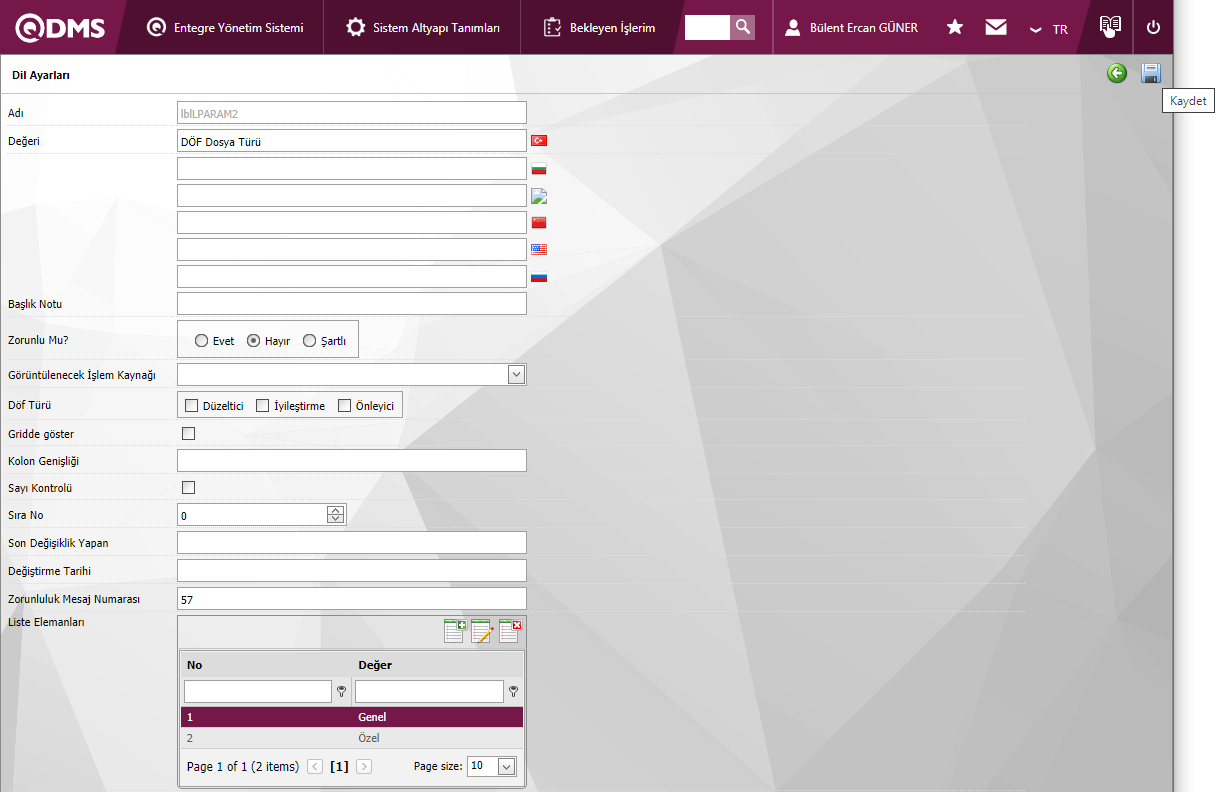This screenshot has width=1218, height=792.
Task: Go back with green arrow icon
Action: tap(1117, 73)
